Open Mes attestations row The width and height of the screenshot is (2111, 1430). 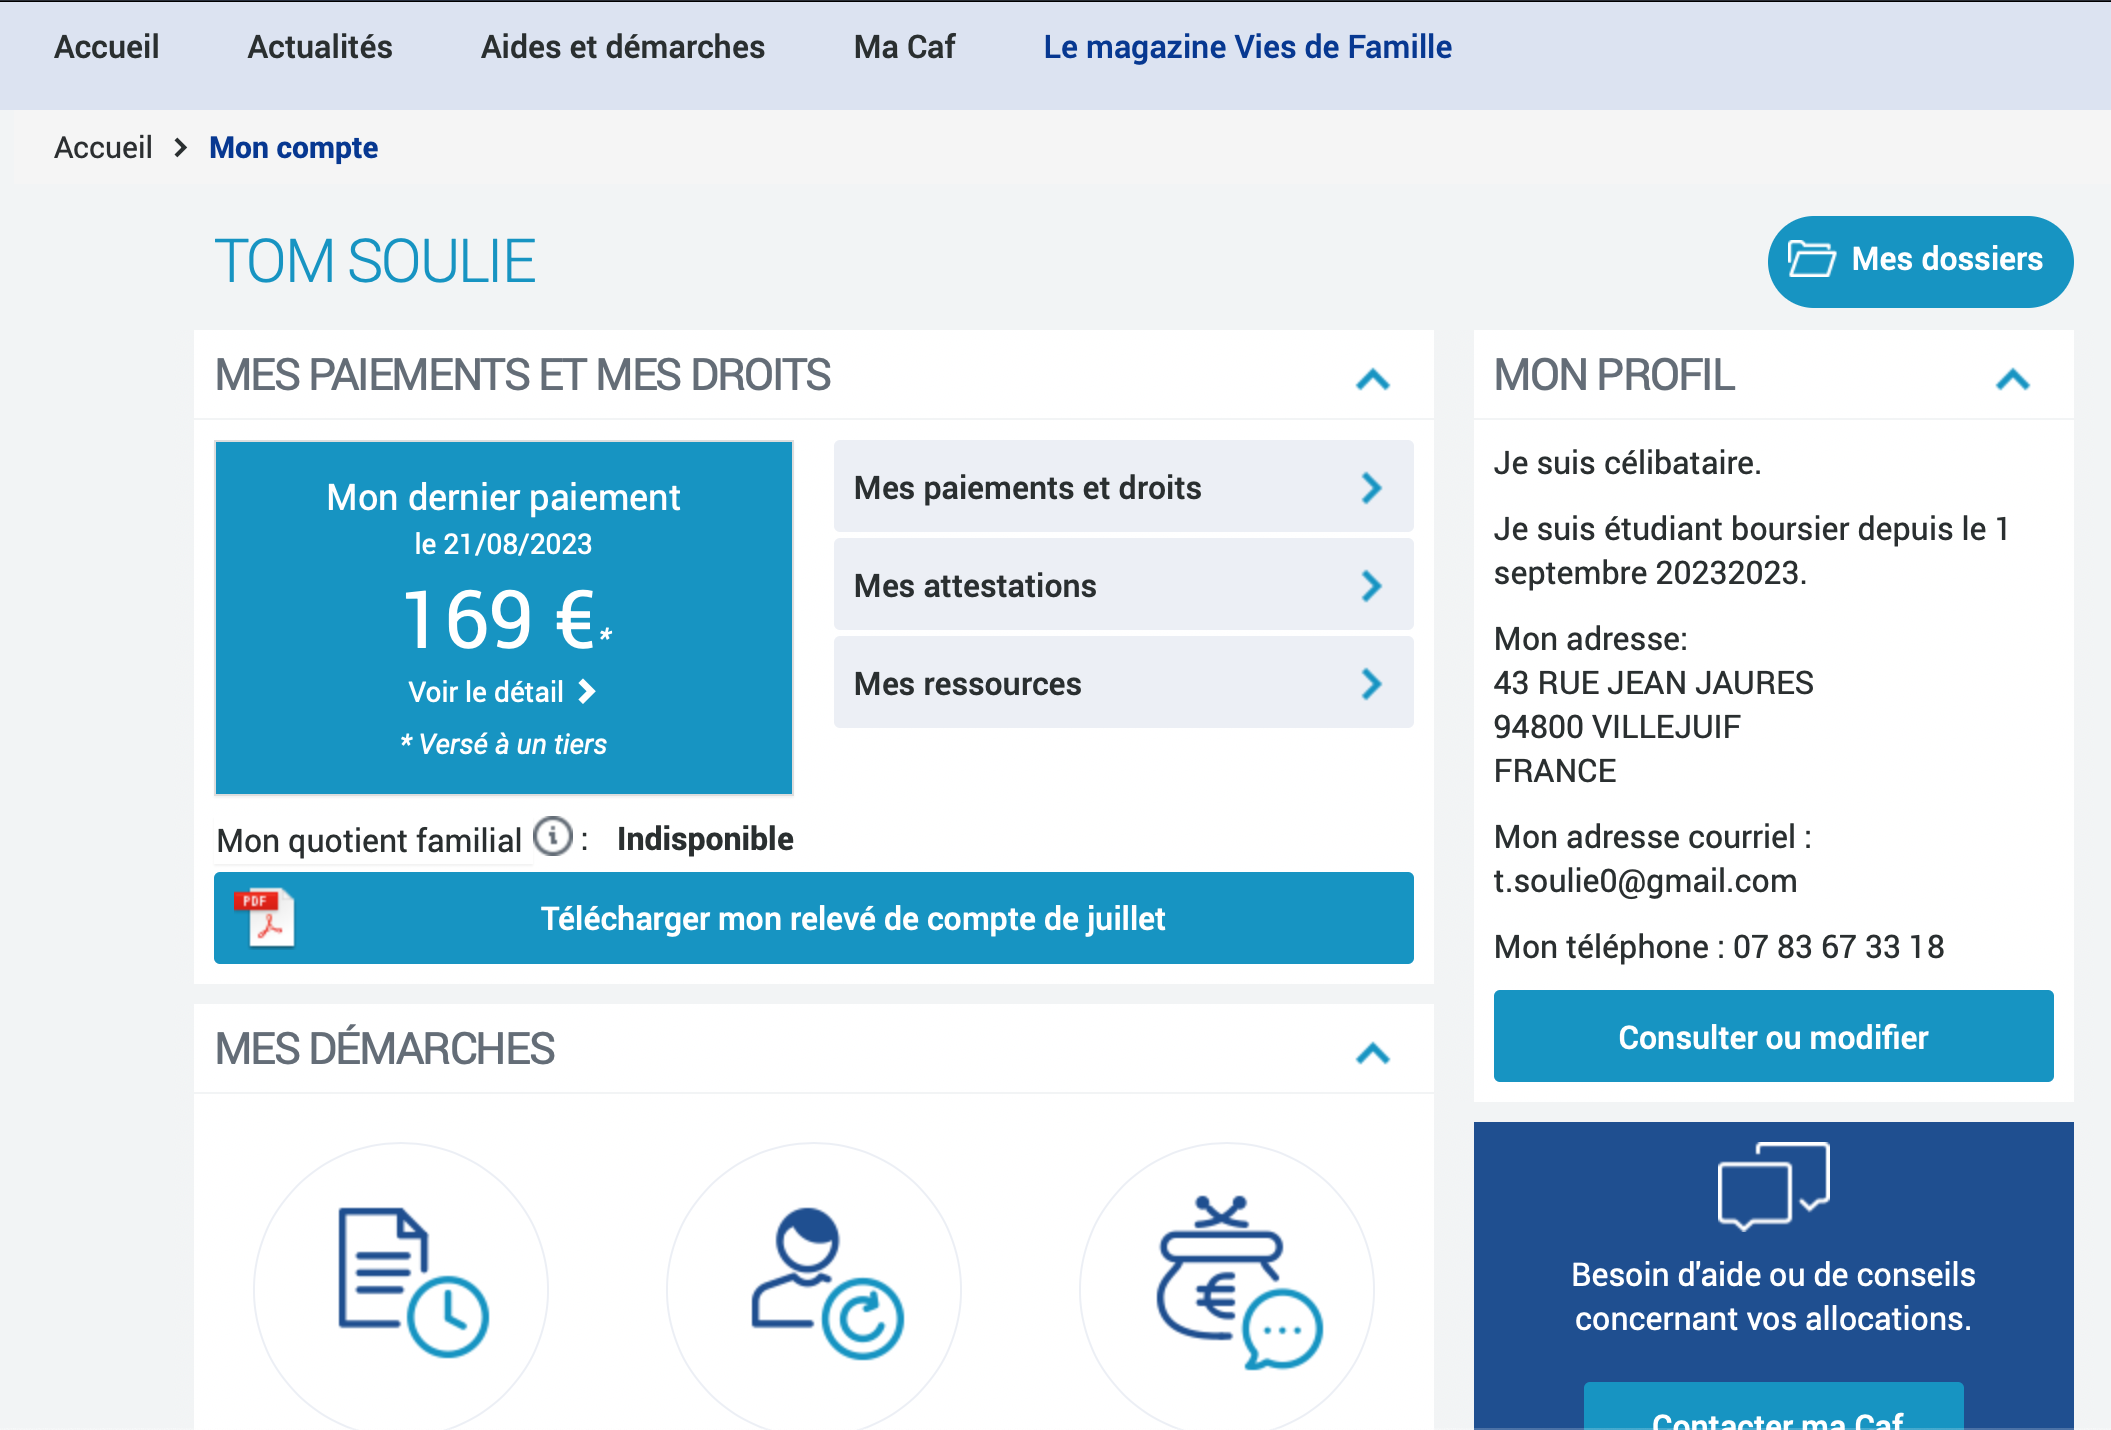pos(1122,586)
